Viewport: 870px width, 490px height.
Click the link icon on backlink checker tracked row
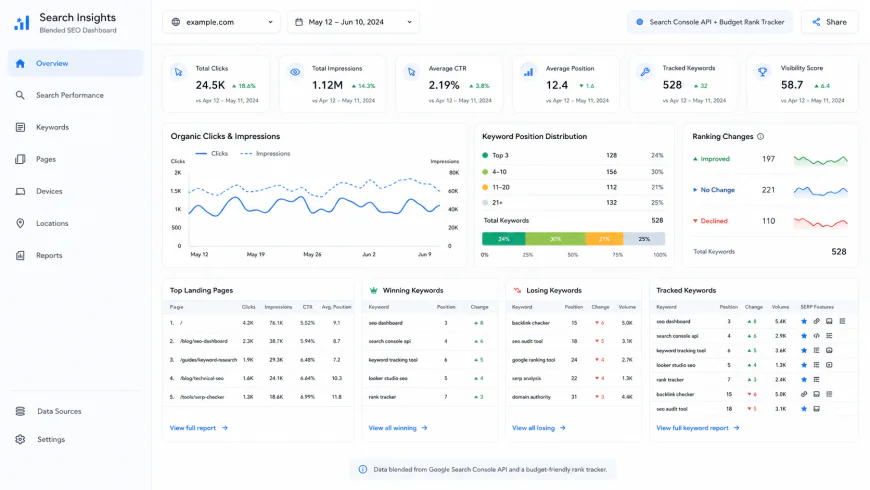(x=804, y=395)
